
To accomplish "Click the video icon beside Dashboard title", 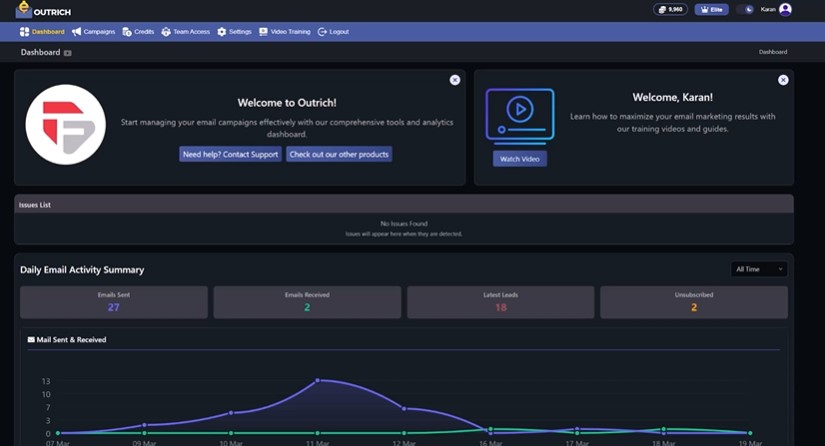I will [x=67, y=53].
